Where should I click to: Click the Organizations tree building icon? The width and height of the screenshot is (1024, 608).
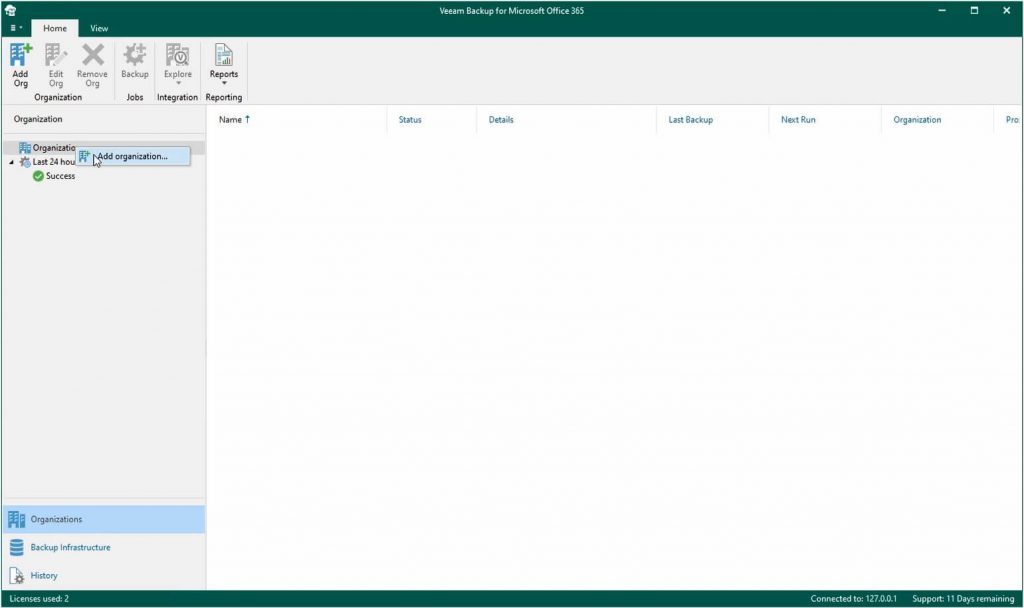[x=24, y=148]
